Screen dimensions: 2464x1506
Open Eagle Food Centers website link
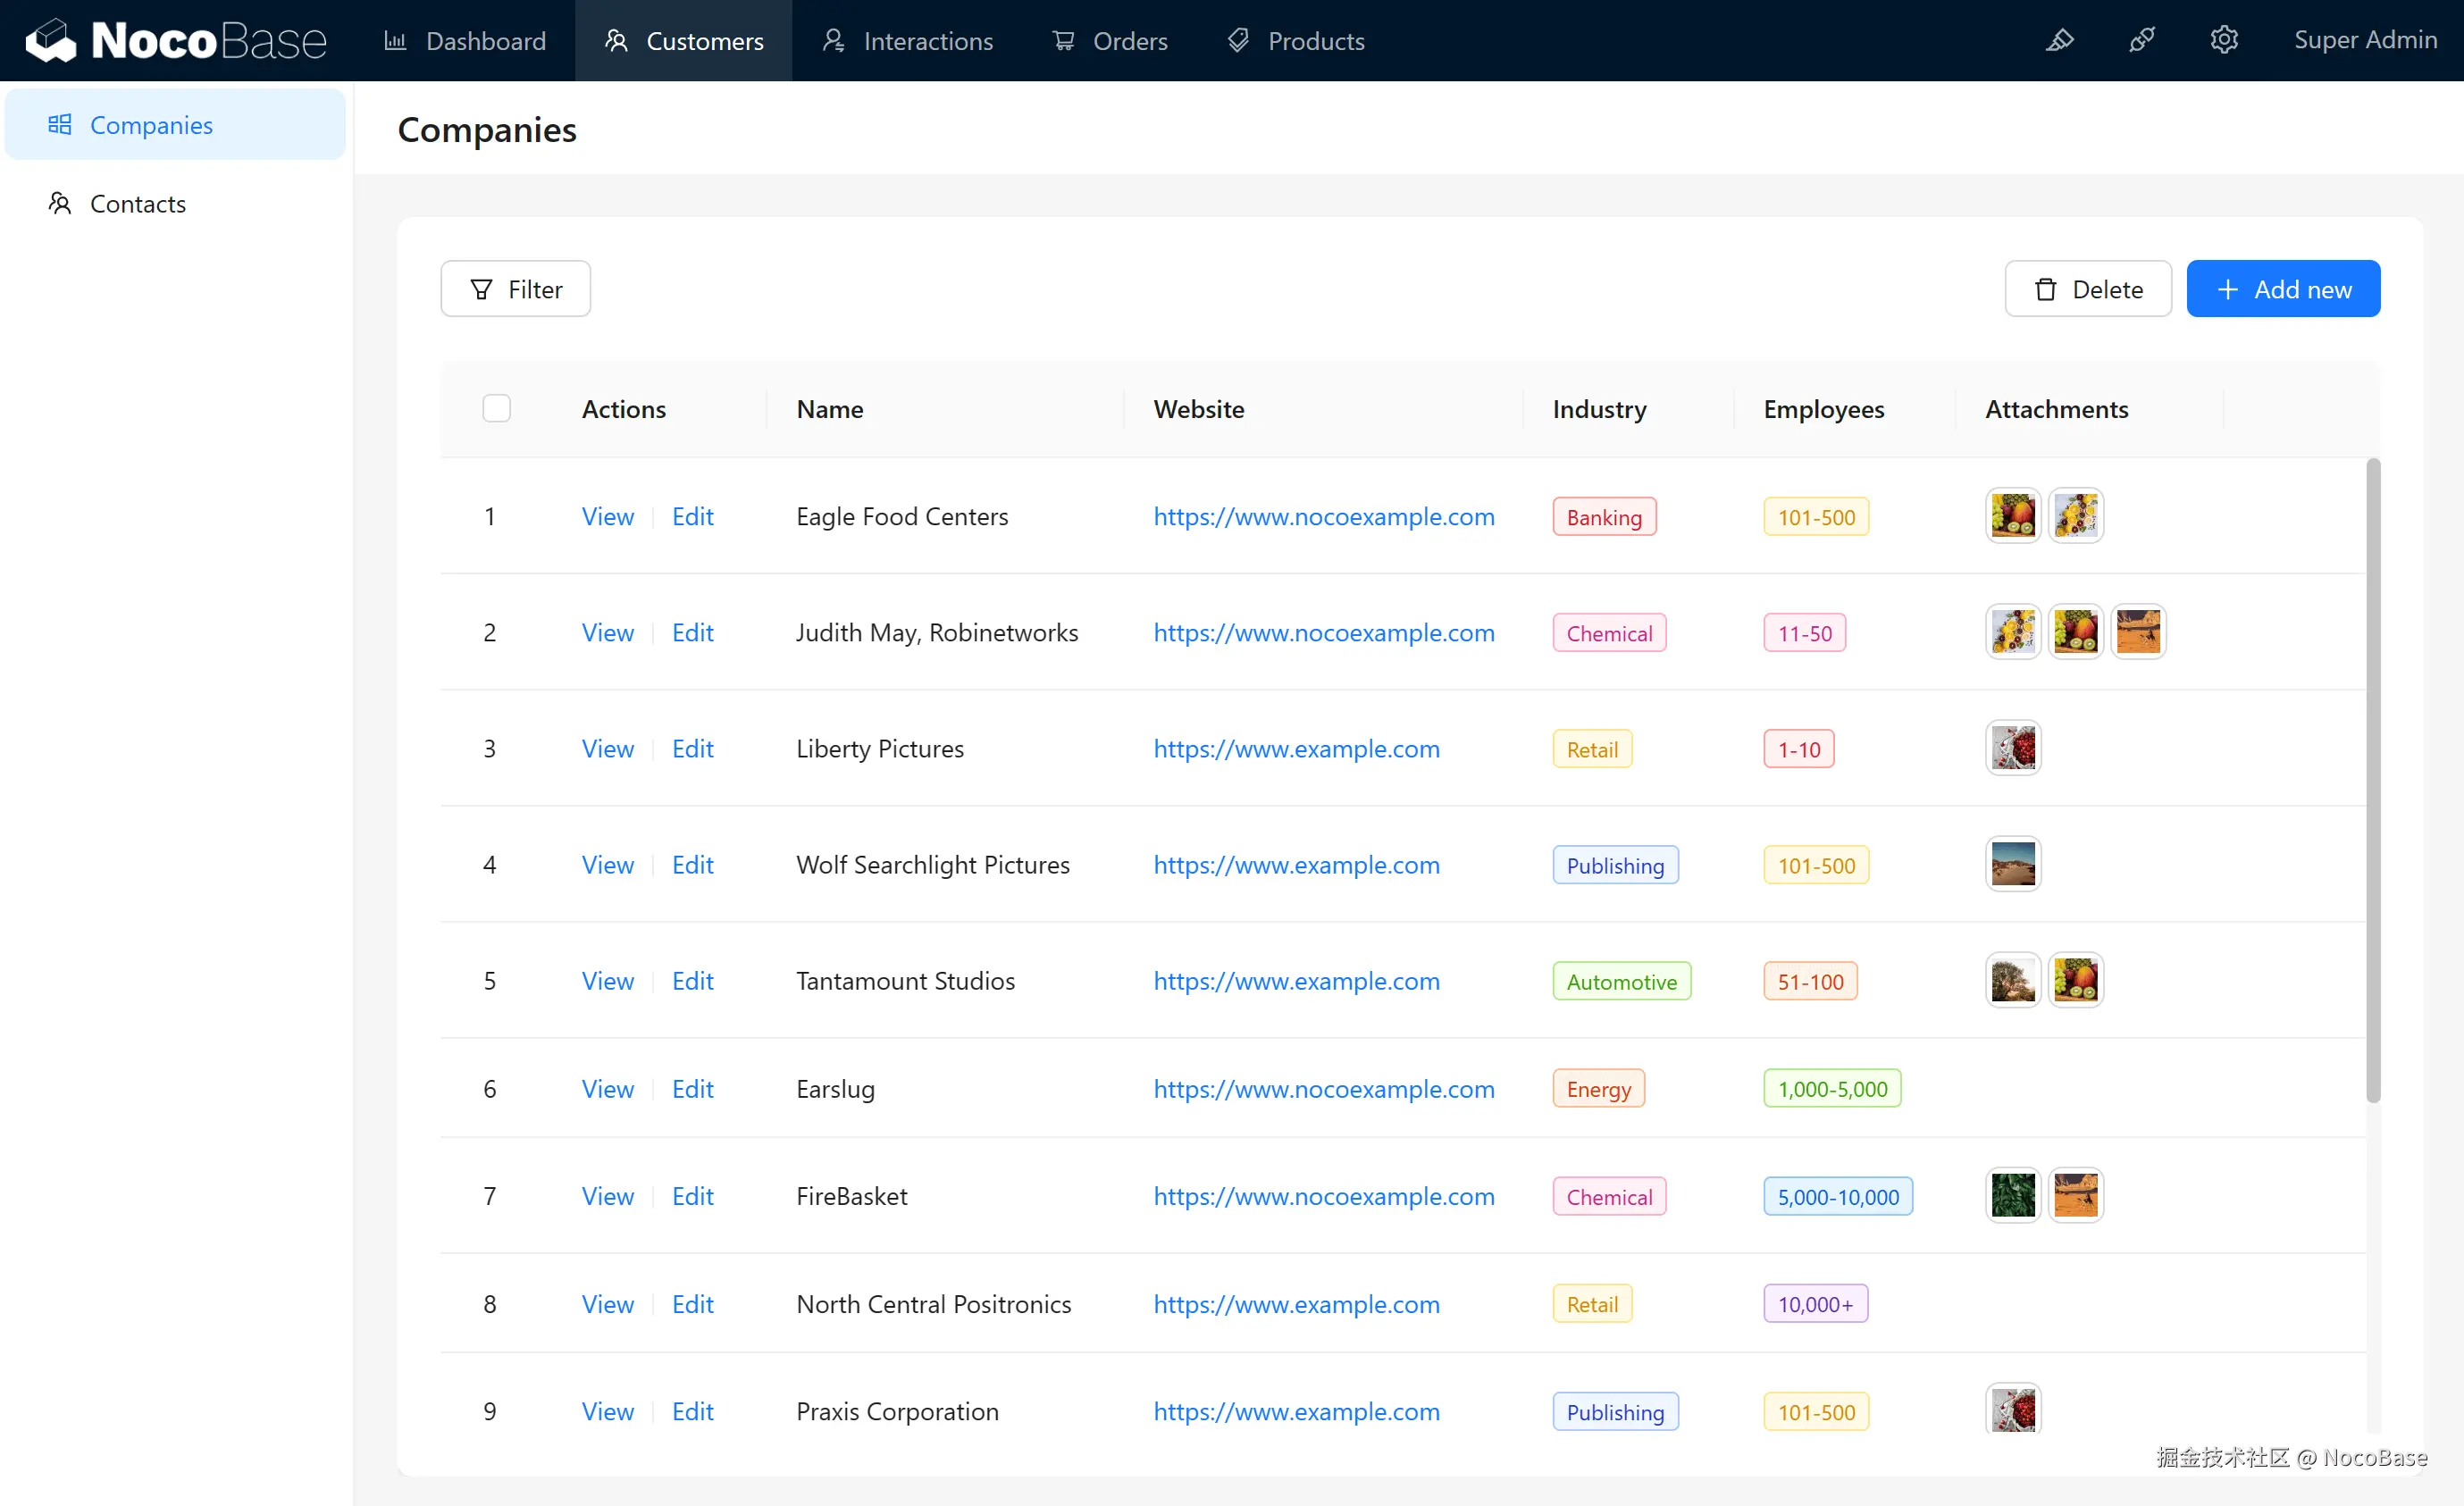(x=1323, y=516)
